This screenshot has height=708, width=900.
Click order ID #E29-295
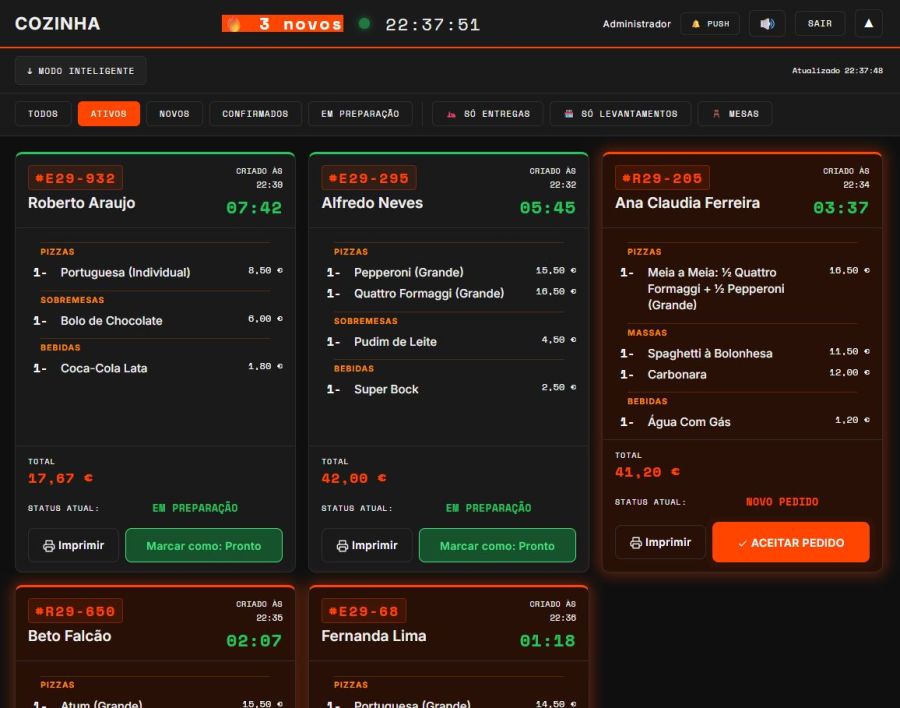pyautogui.click(x=369, y=178)
